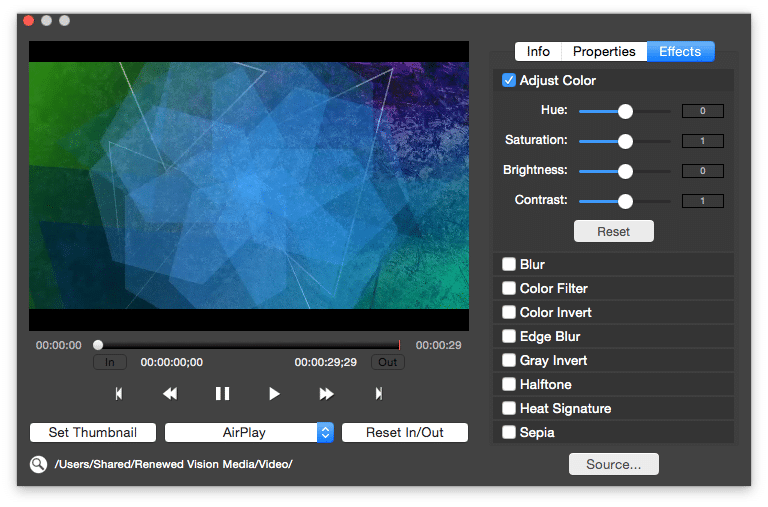Viewport: 768px width, 507px height.
Task: Jump to the end of the clip
Action: 379,394
